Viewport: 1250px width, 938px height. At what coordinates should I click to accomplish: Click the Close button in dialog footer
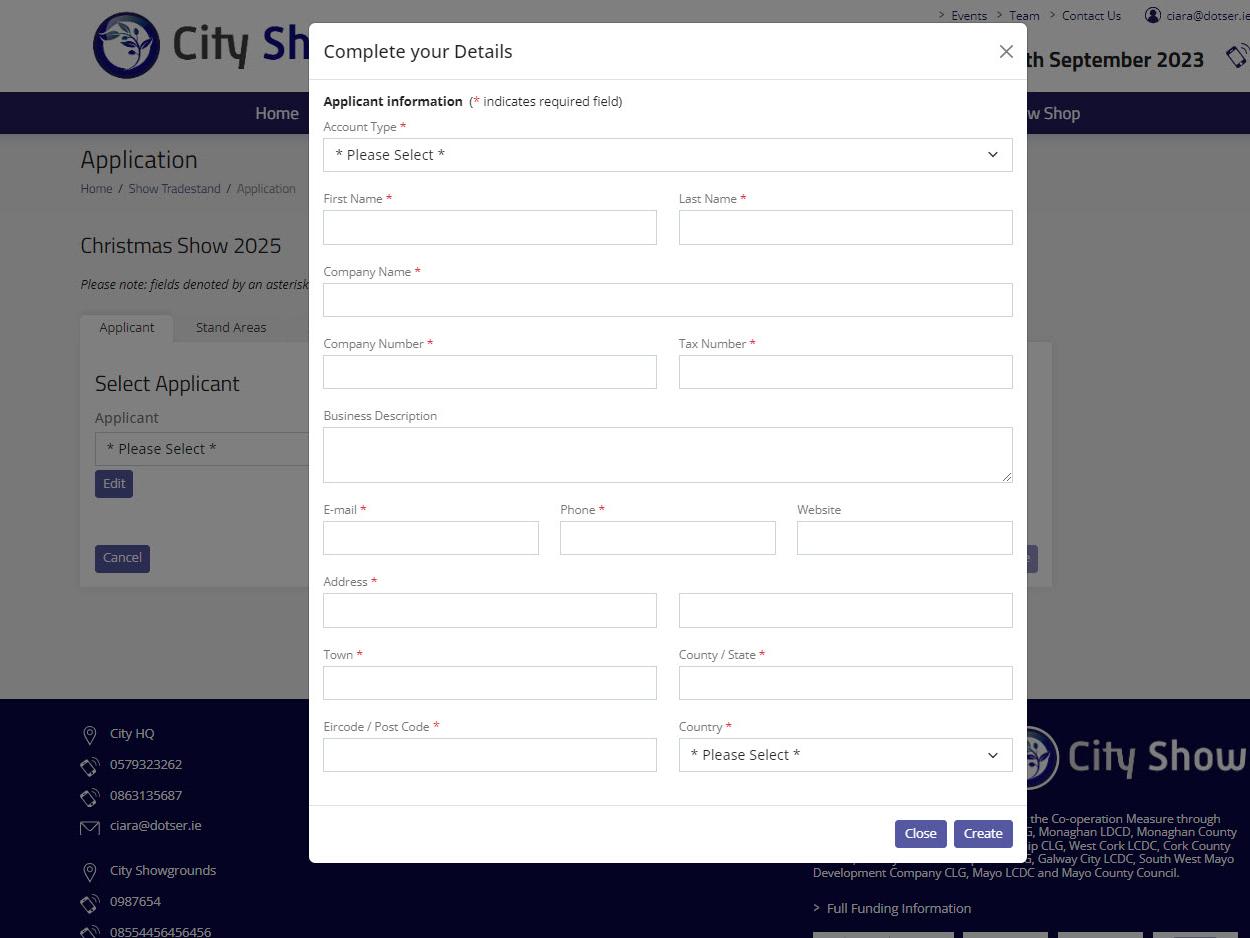(x=920, y=834)
